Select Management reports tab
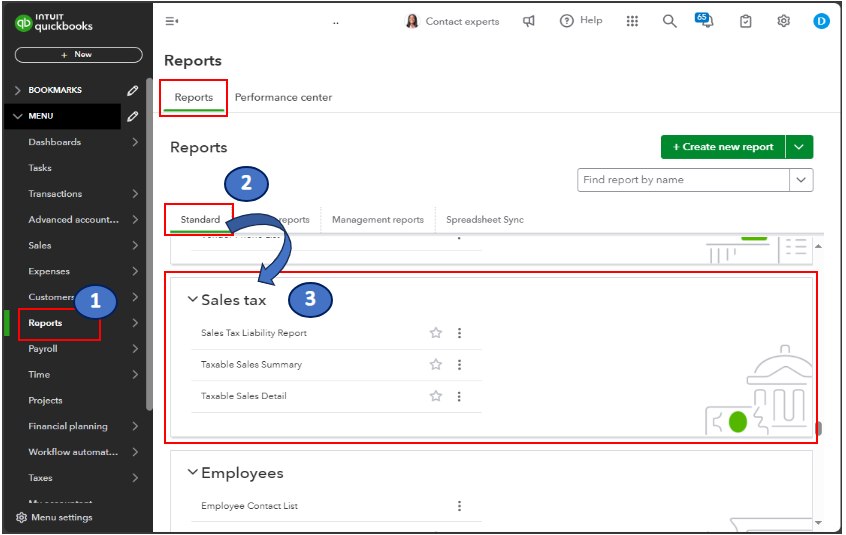This screenshot has height=535, width=846. [378, 220]
